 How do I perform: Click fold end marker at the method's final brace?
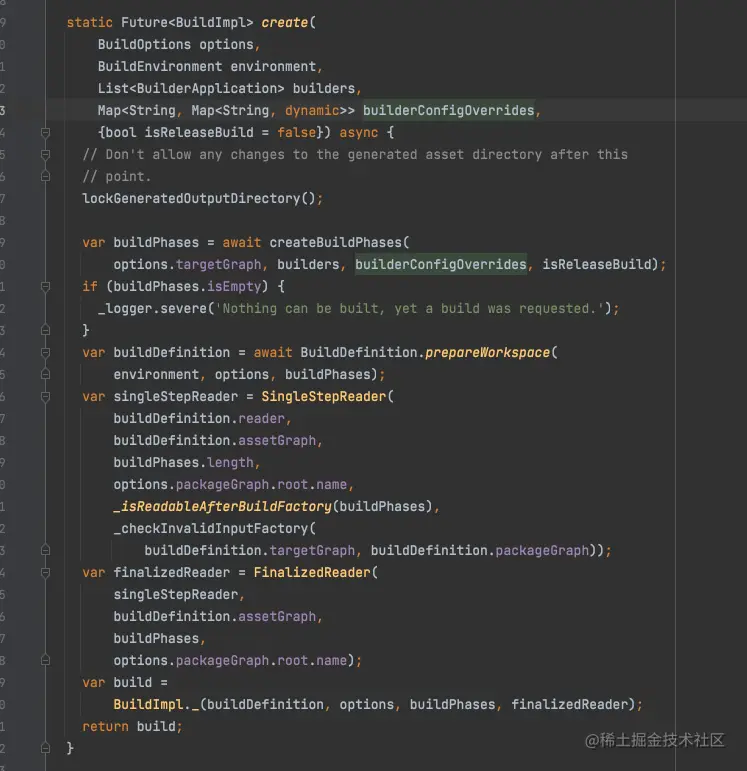click(45, 748)
